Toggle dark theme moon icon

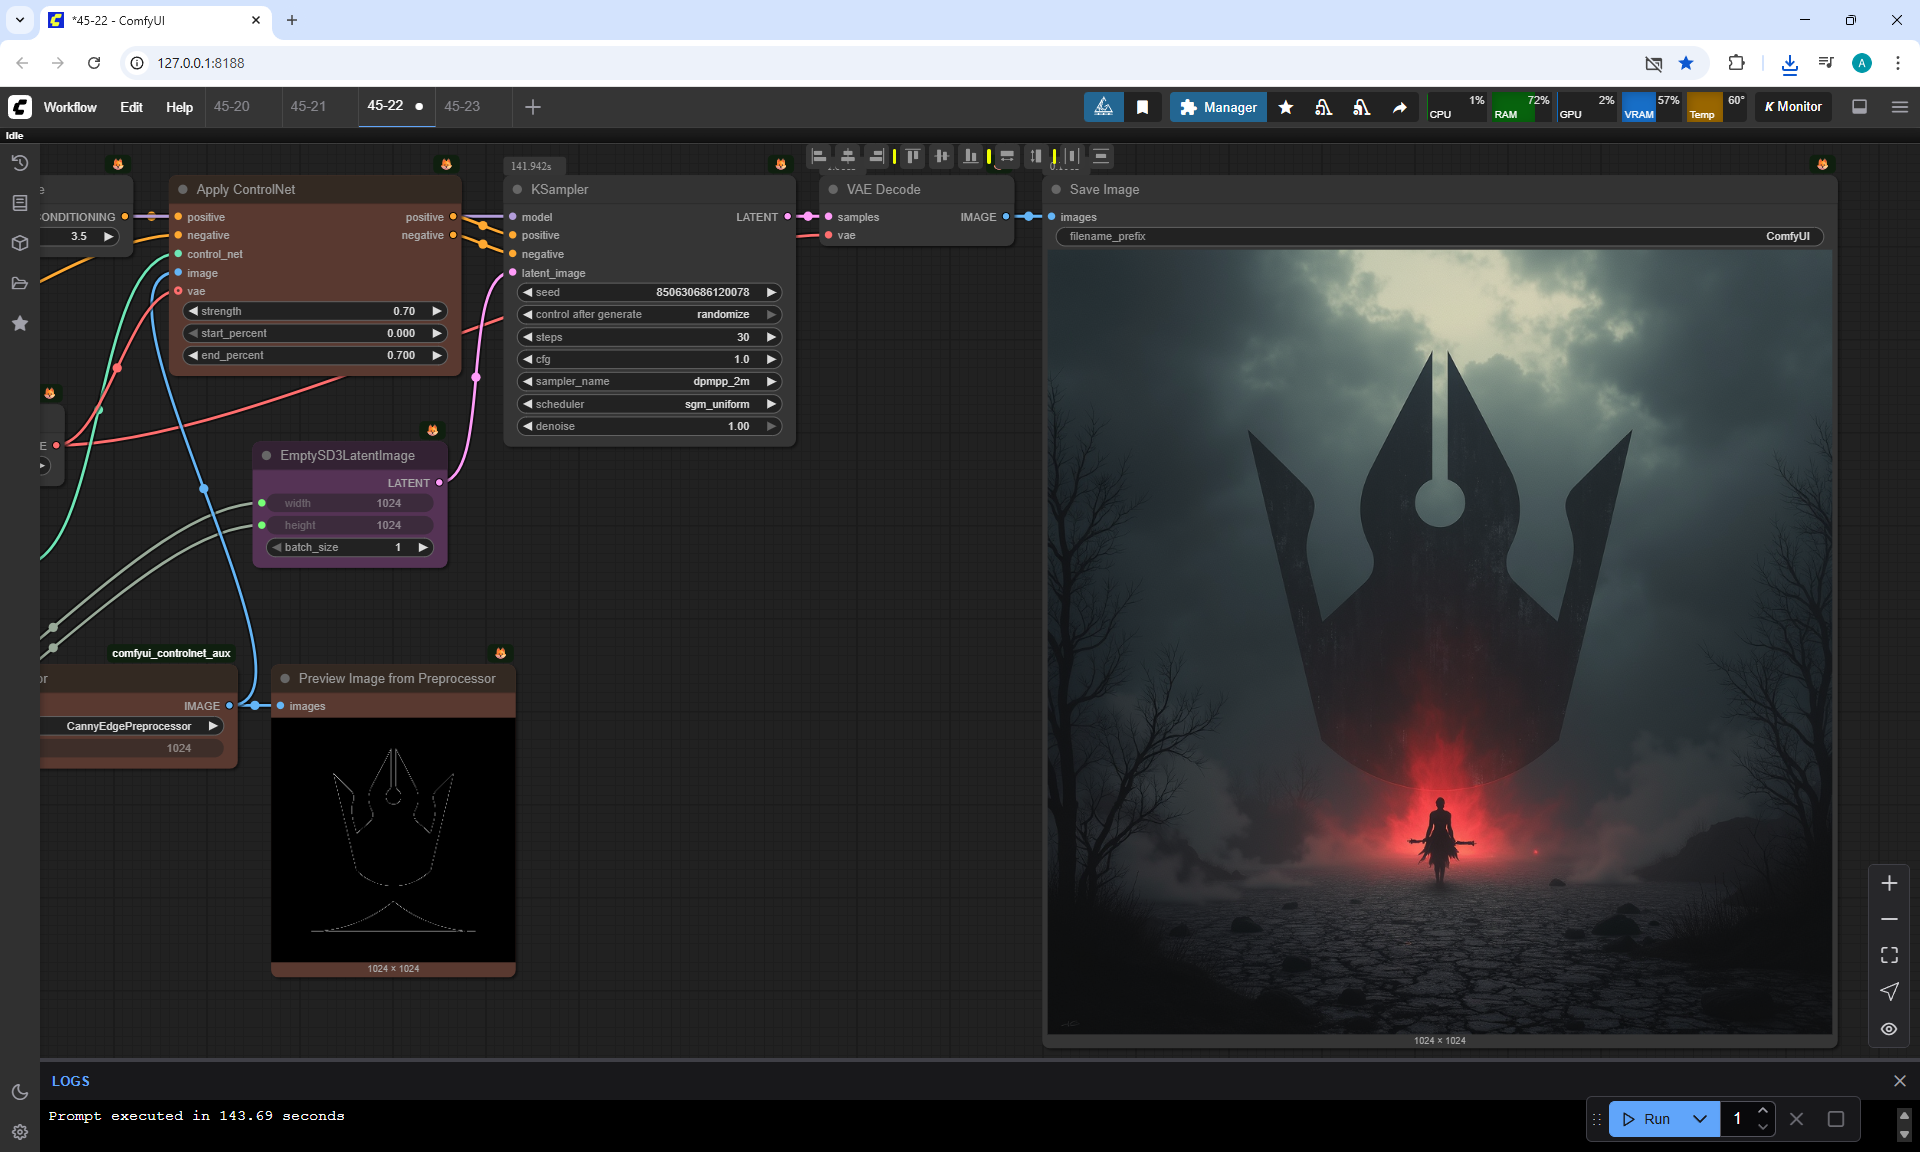pos(19,1092)
